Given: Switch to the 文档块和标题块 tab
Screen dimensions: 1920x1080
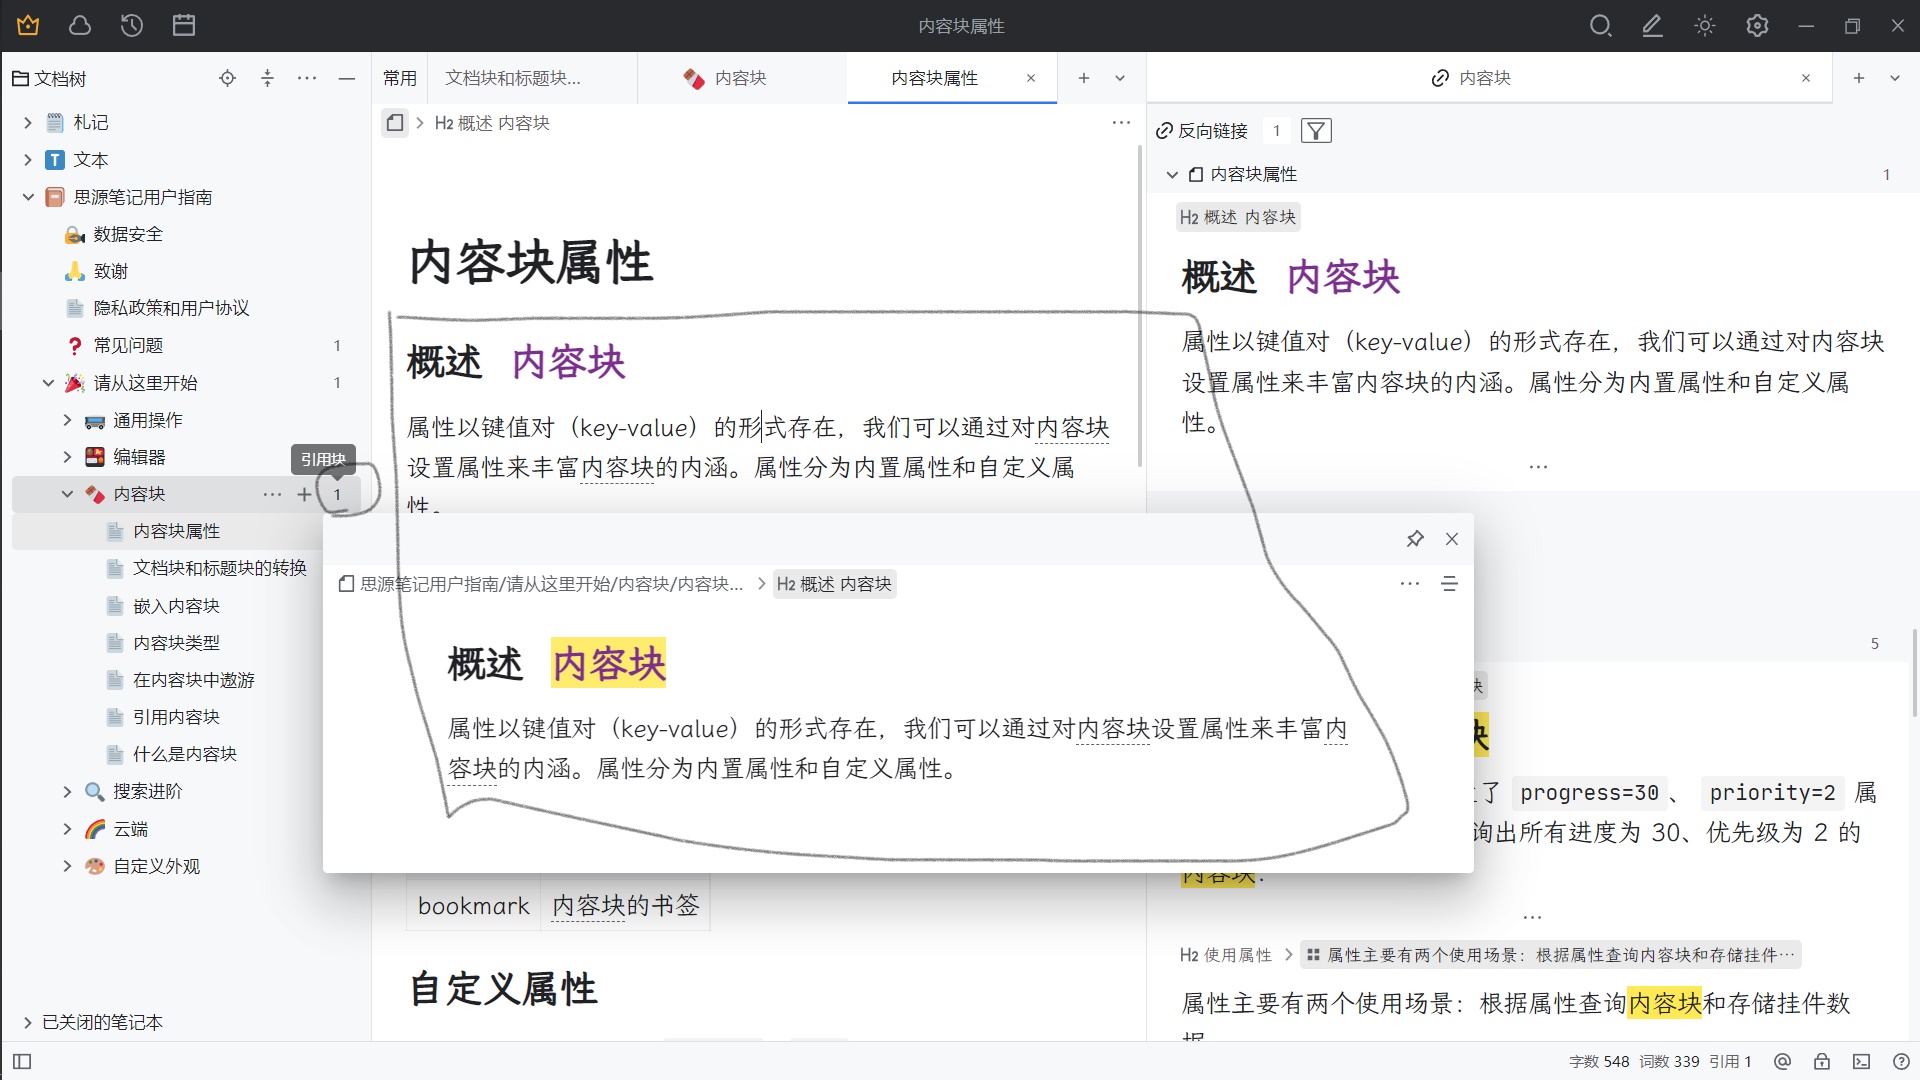Looking at the screenshot, I should pyautogui.click(x=512, y=78).
